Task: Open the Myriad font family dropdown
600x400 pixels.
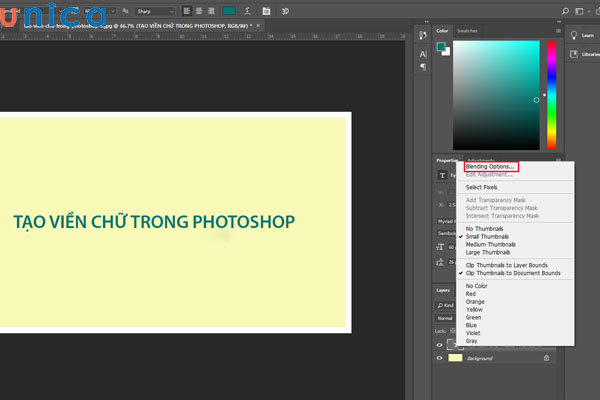Action: (447, 221)
